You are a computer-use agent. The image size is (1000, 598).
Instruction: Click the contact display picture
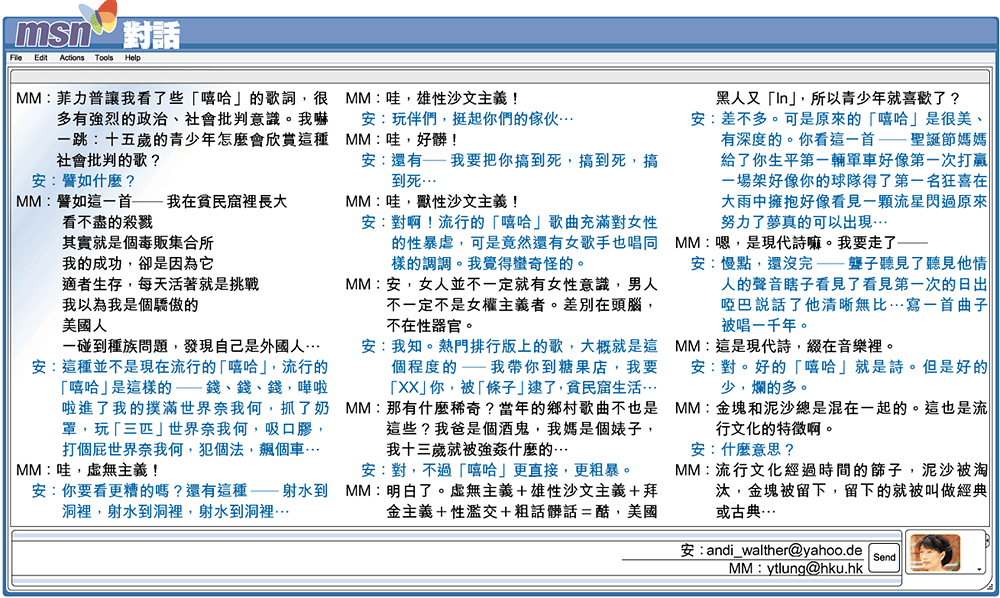(x=934, y=554)
